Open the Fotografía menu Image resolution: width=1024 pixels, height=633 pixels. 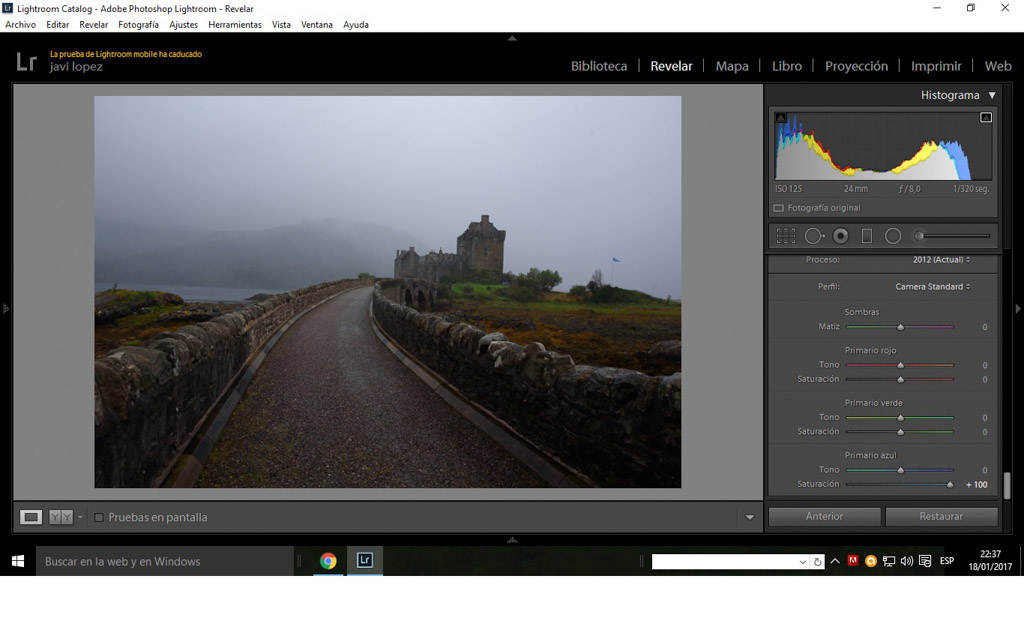click(x=138, y=24)
